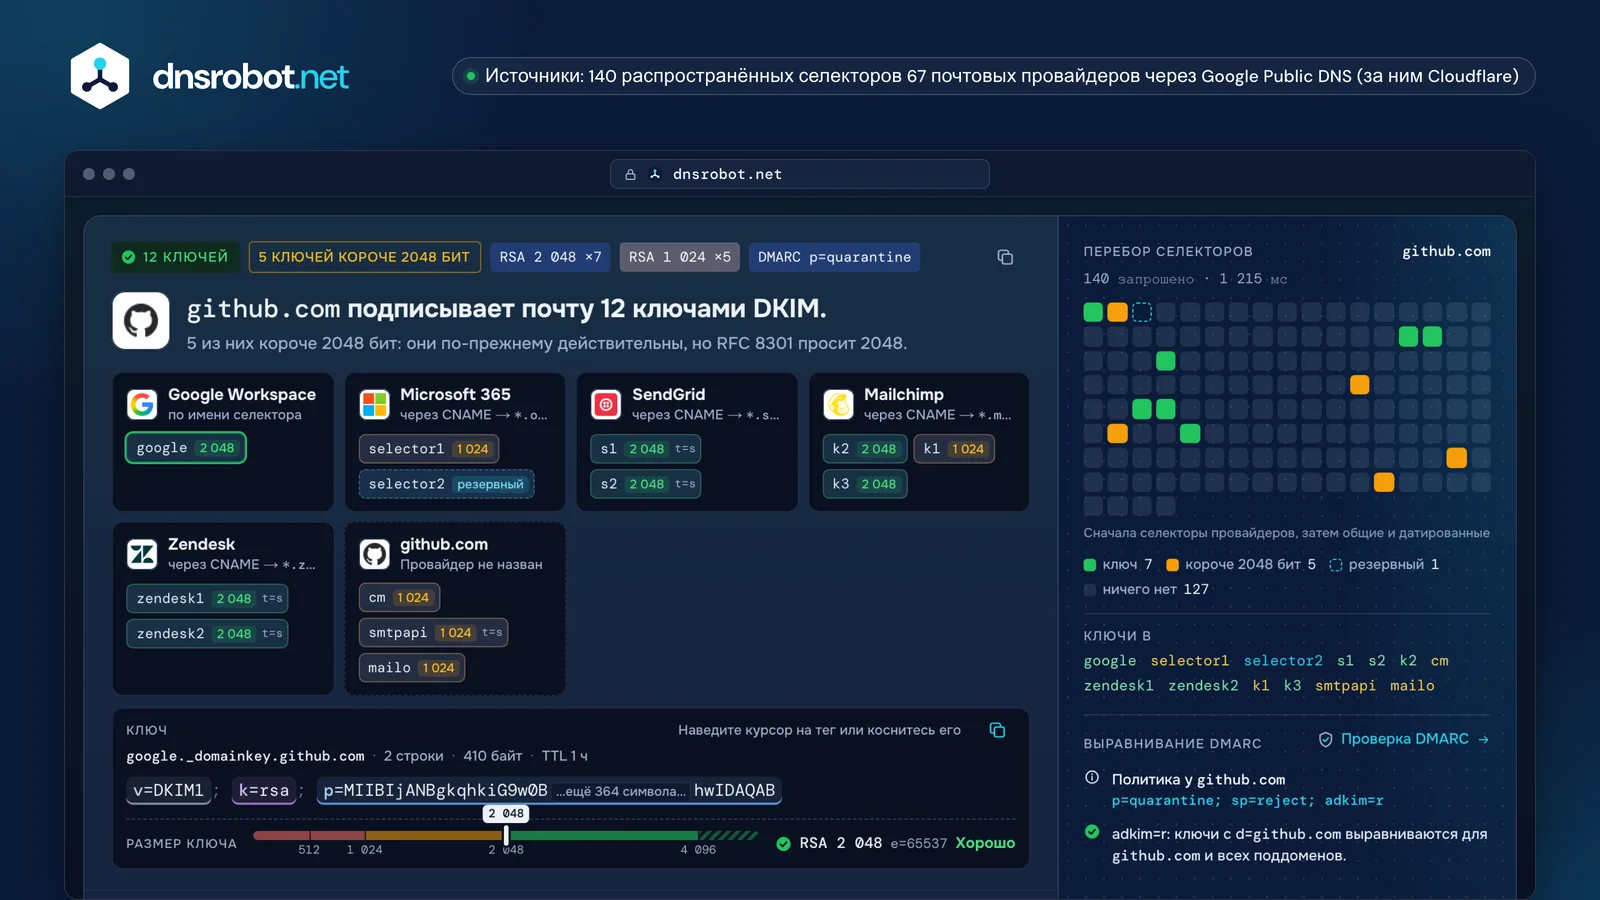Click 5 КЛЮЧЕЙ КОРОЧЕ 2048 БИТ badge
The height and width of the screenshot is (900, 1600).
[364, 257]
